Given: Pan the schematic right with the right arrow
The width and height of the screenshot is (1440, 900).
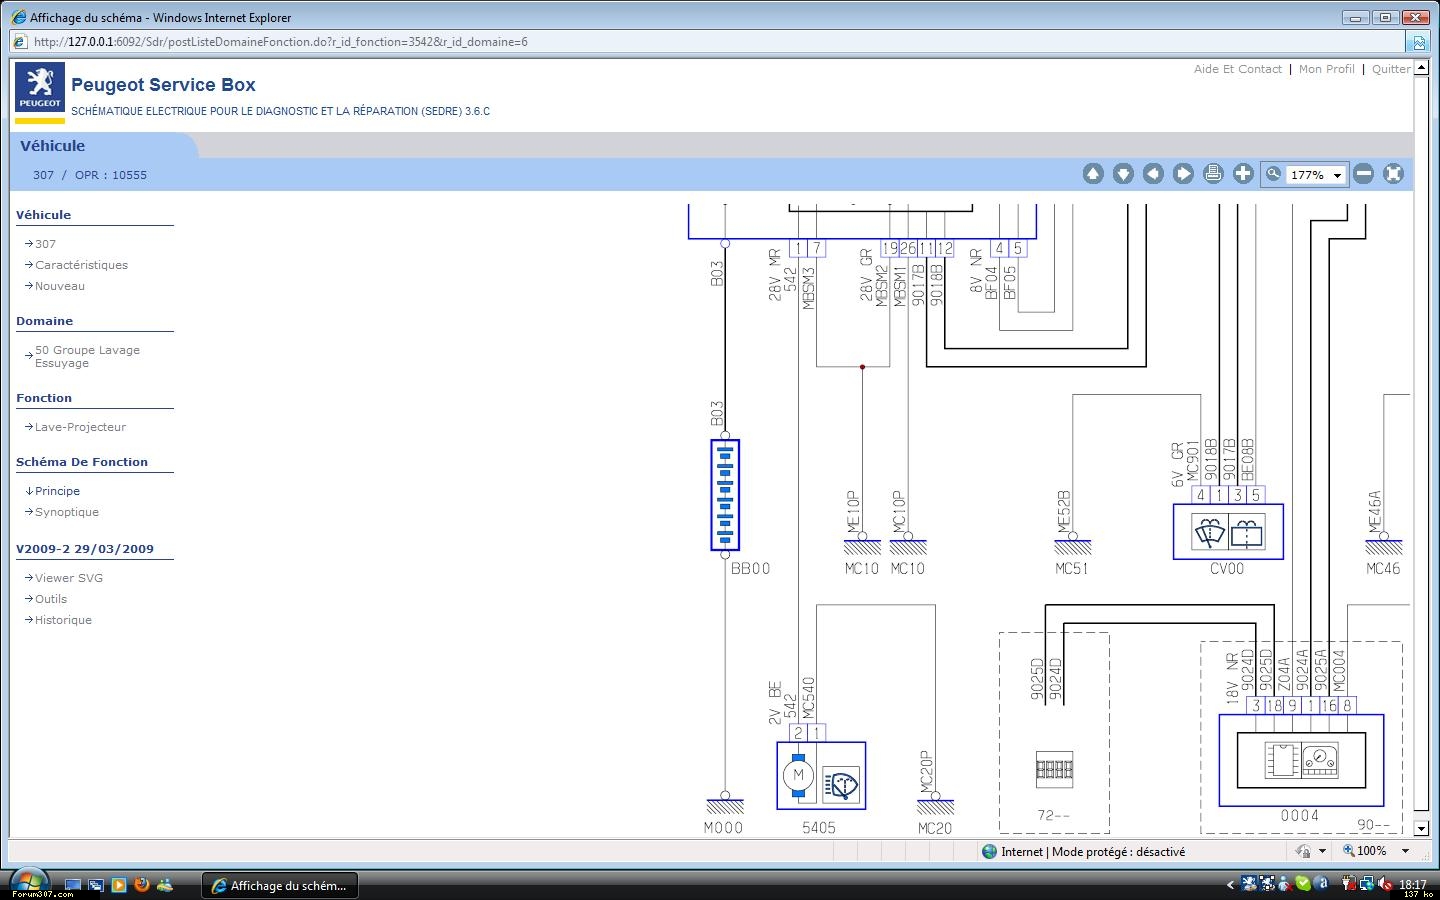Looking at the screenshot, I should [x=1183, y=174].
